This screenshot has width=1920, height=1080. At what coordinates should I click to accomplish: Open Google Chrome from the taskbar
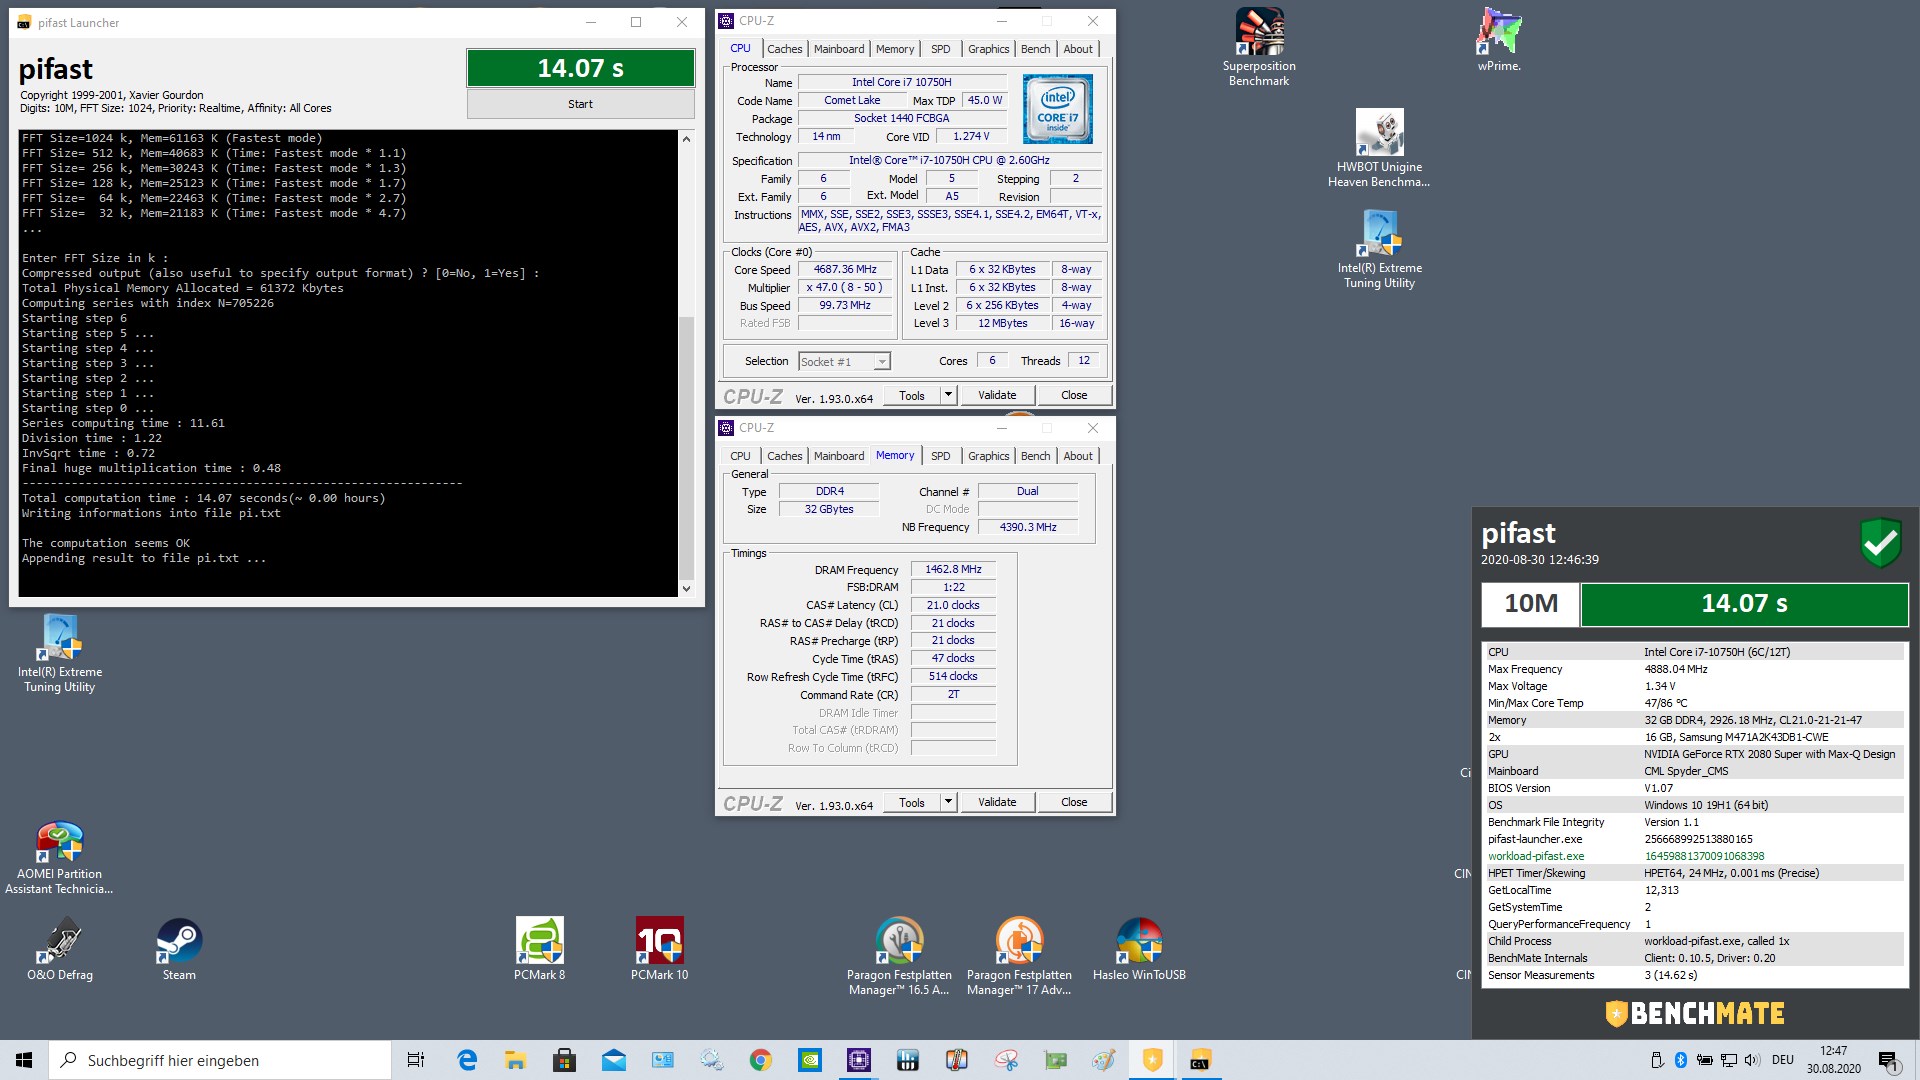(761, 1060)
